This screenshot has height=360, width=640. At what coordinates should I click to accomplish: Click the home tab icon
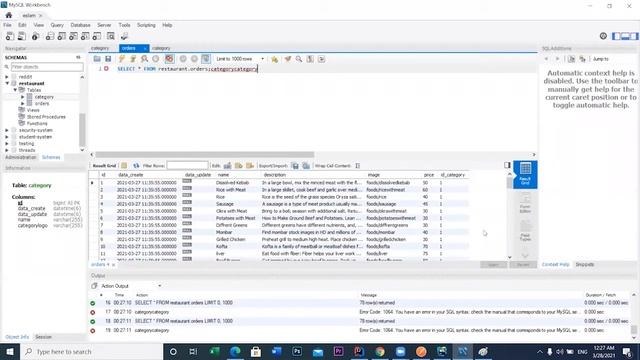pos(9,15)
